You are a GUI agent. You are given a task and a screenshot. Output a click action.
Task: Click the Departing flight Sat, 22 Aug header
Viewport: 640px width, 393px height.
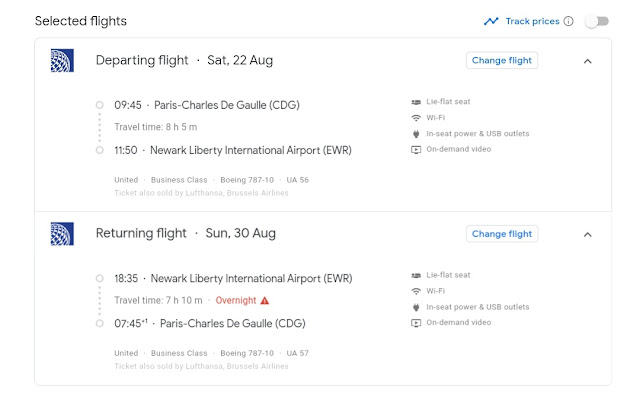click(x=184, y=60)
